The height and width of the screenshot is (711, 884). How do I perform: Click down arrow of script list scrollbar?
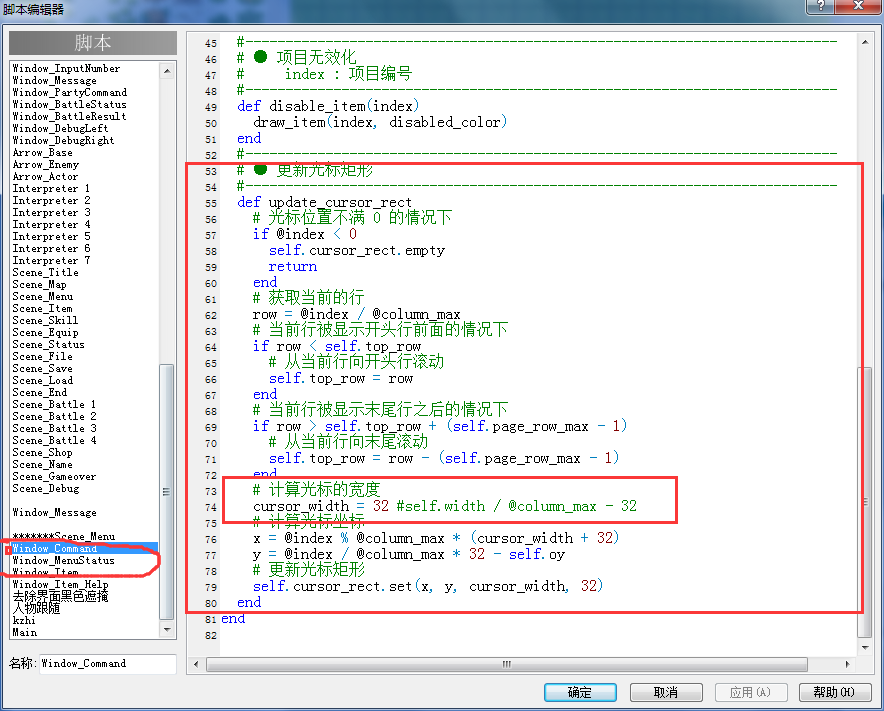[167, 629]
